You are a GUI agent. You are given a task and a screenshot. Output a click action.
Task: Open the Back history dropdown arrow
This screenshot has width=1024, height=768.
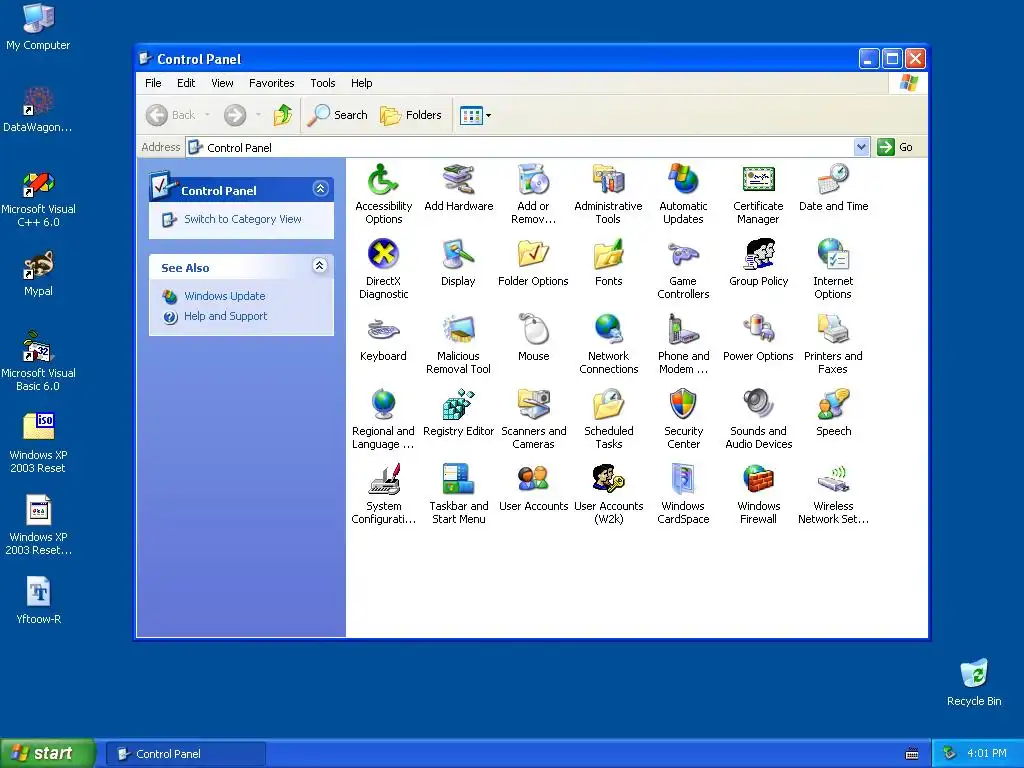(x=208, y=115)
